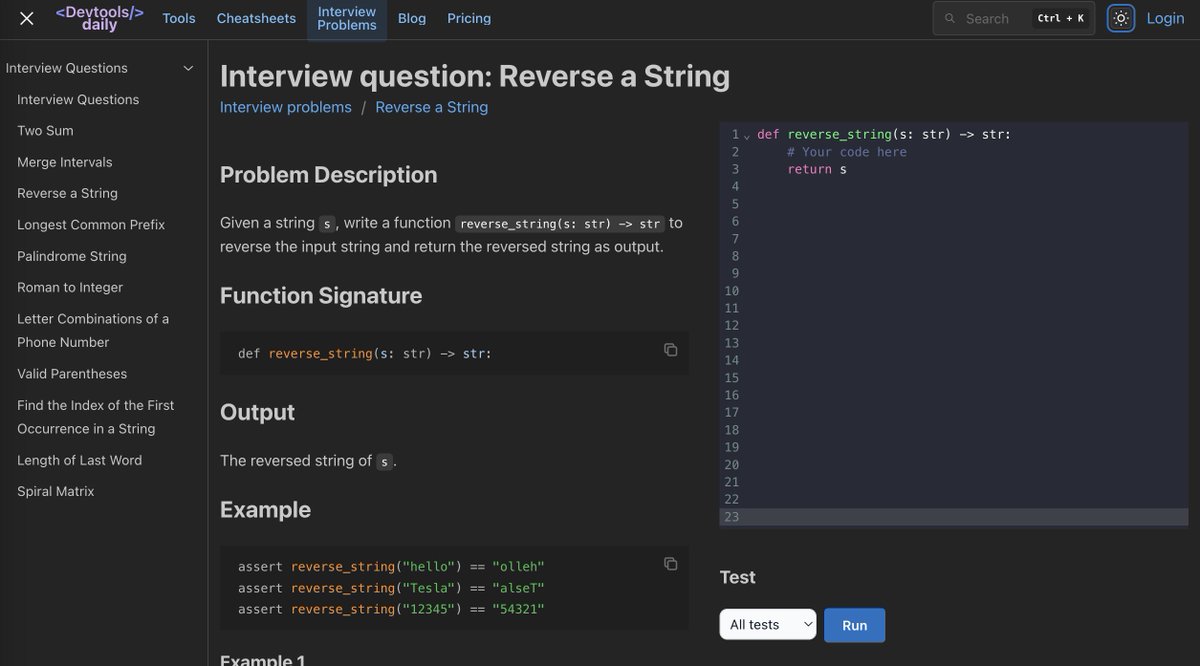This screenshot has height=666, width=1200.
Task: Copy the Example assert code block
Action: coord(670,563)
